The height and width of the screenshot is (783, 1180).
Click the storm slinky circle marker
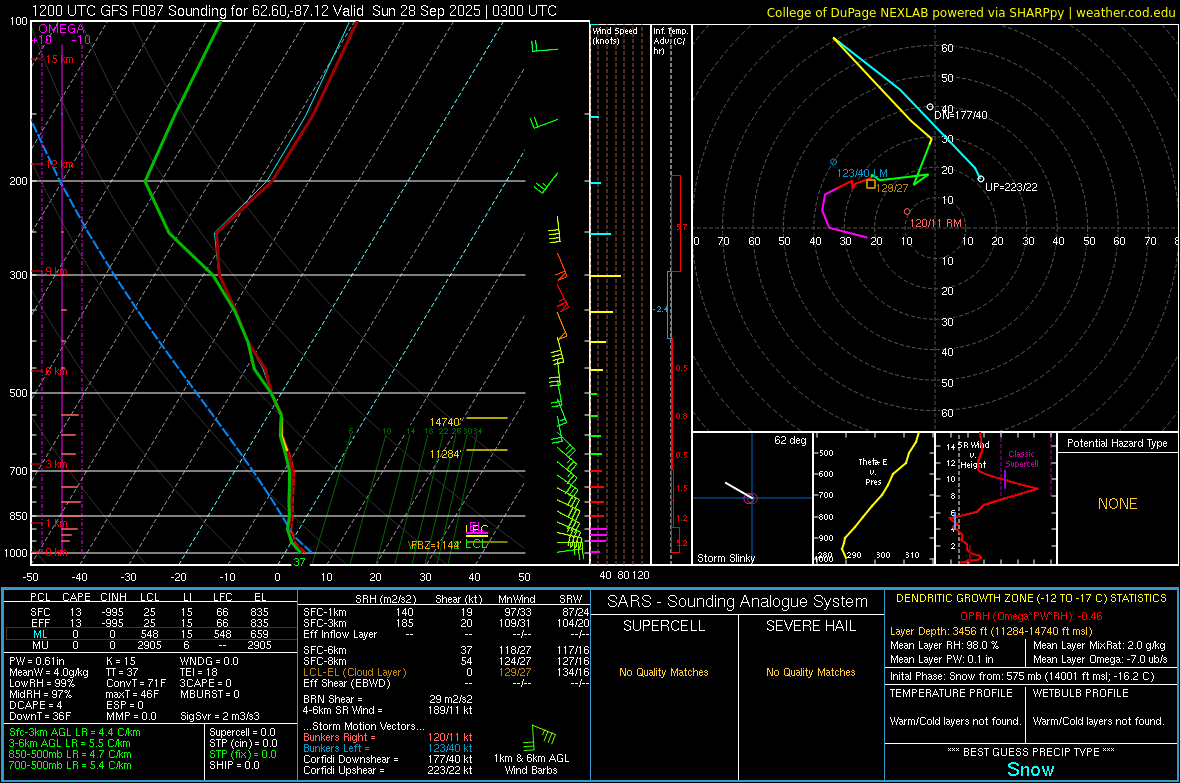[x=750, y=498]
